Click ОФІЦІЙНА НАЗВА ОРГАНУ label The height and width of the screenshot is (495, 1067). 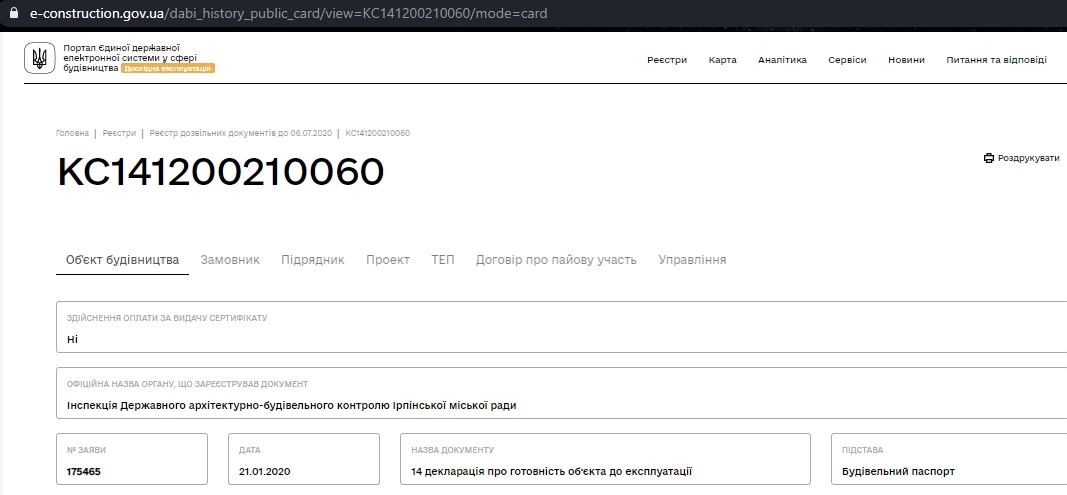(x=187, y=384)
